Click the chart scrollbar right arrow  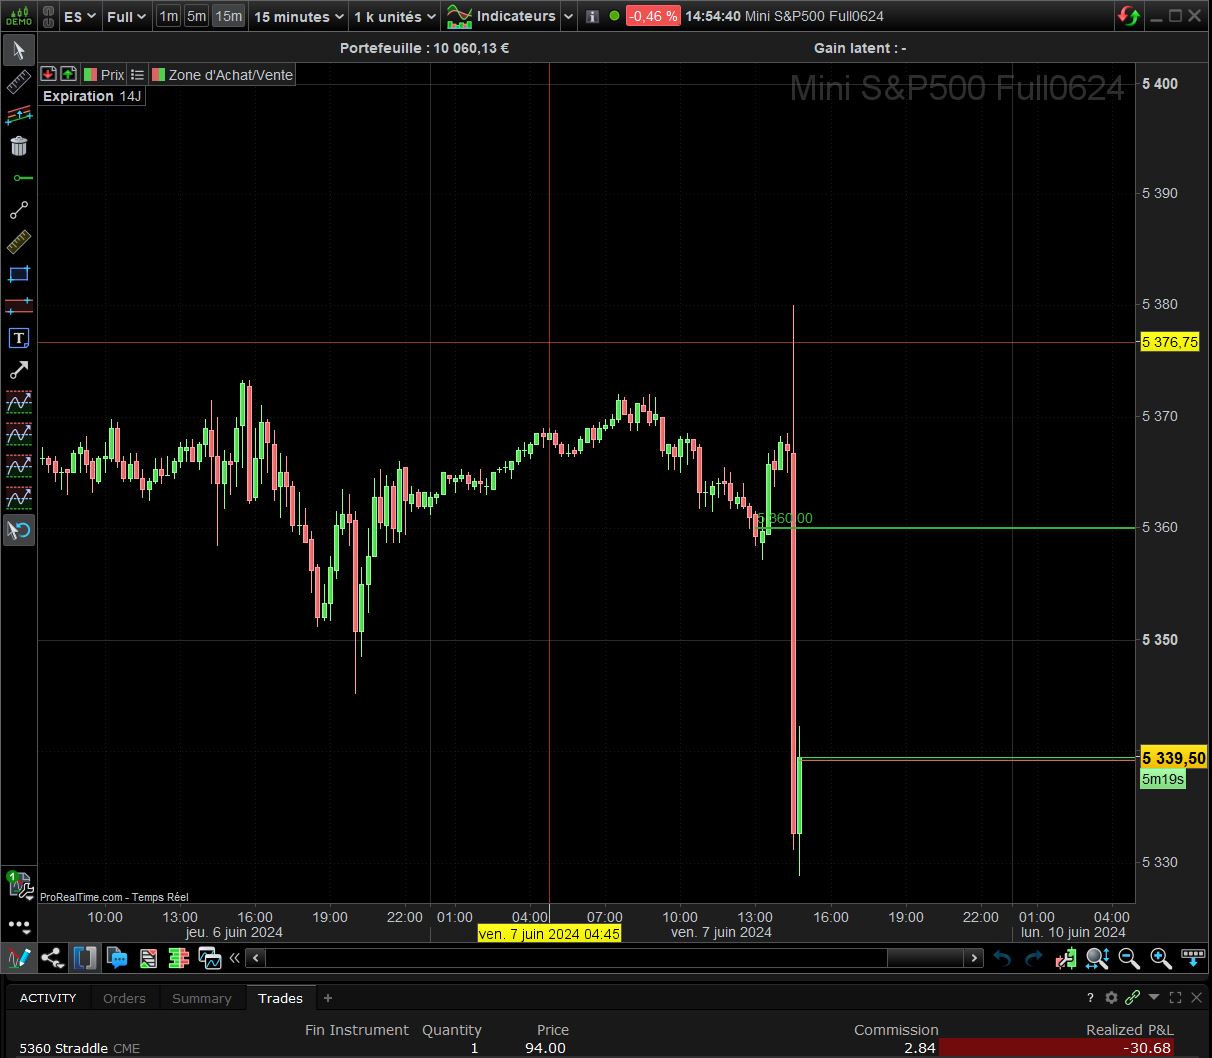click(x=974, y=958)
